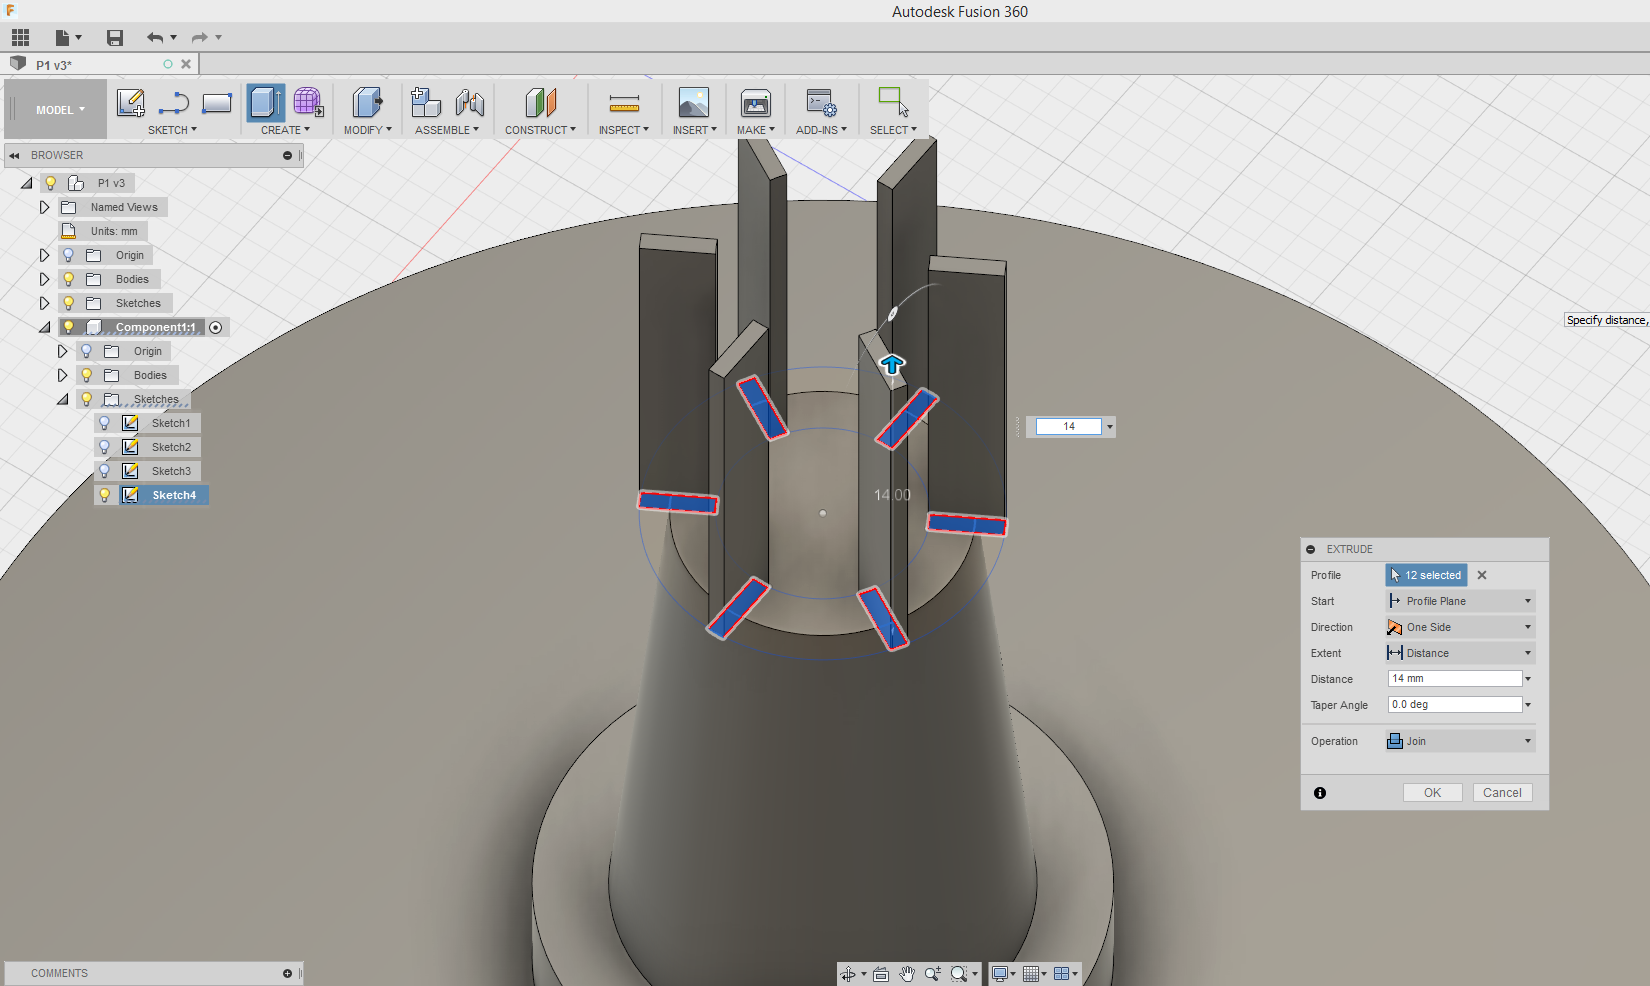Click the Insert image icon
1650x986 pixels.
tap(694, 102)
